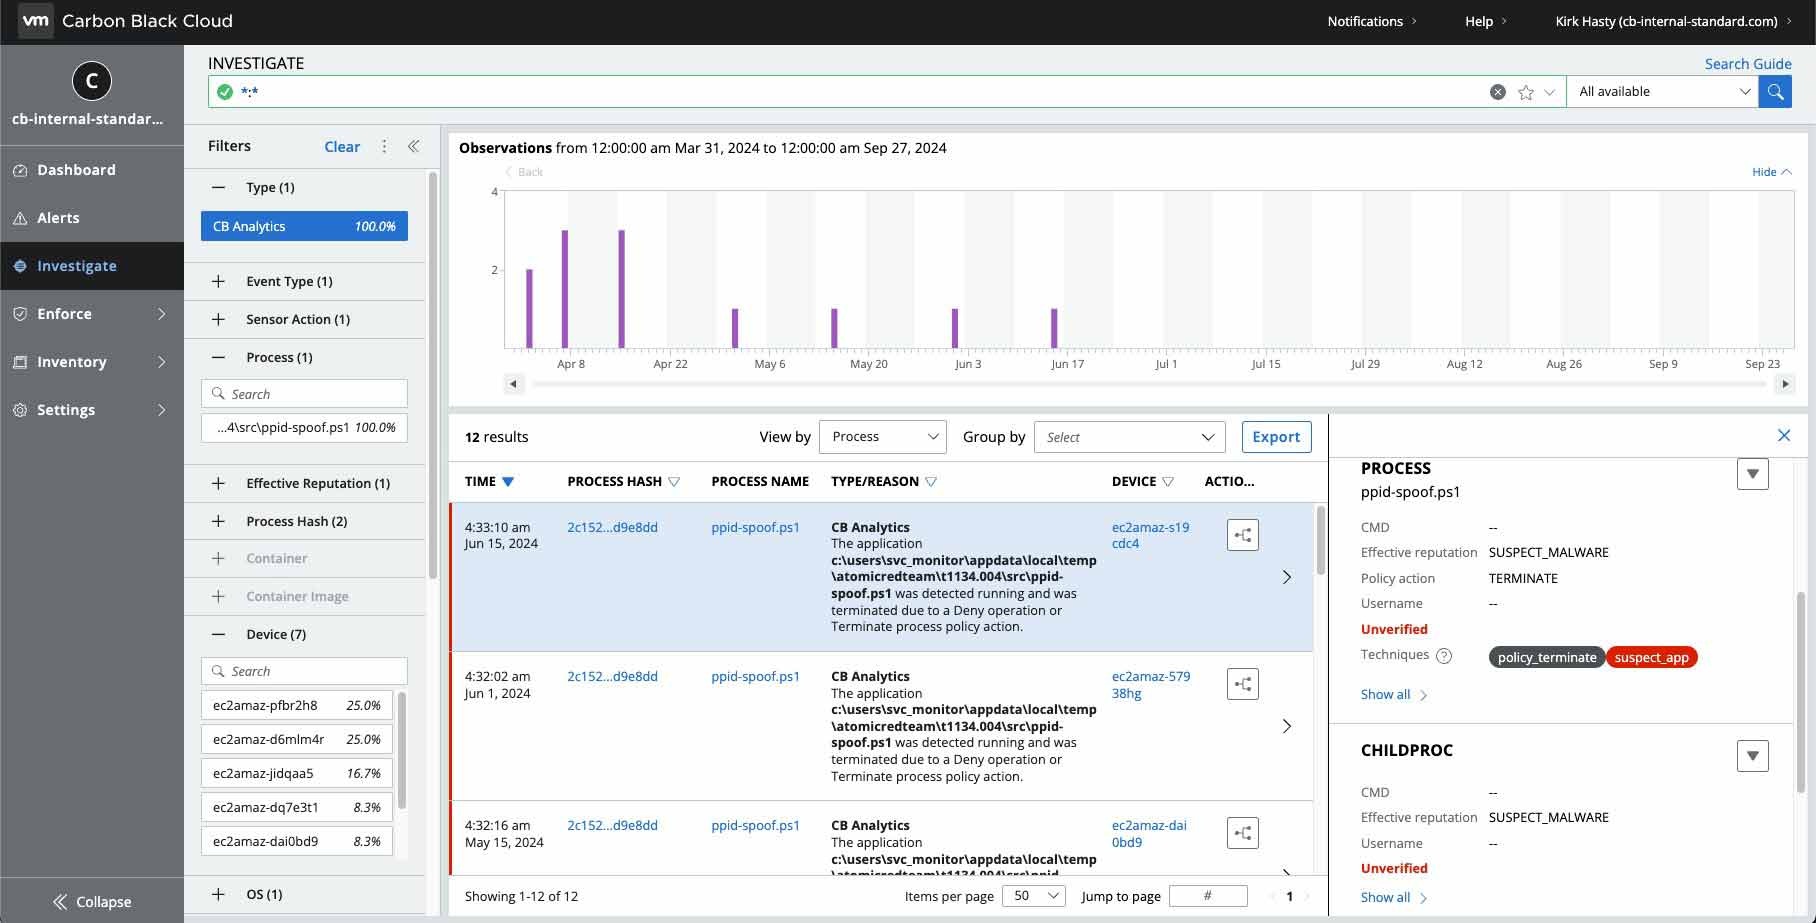
Task: Open the All available time range dropdown
Action: click(1662, 91)
